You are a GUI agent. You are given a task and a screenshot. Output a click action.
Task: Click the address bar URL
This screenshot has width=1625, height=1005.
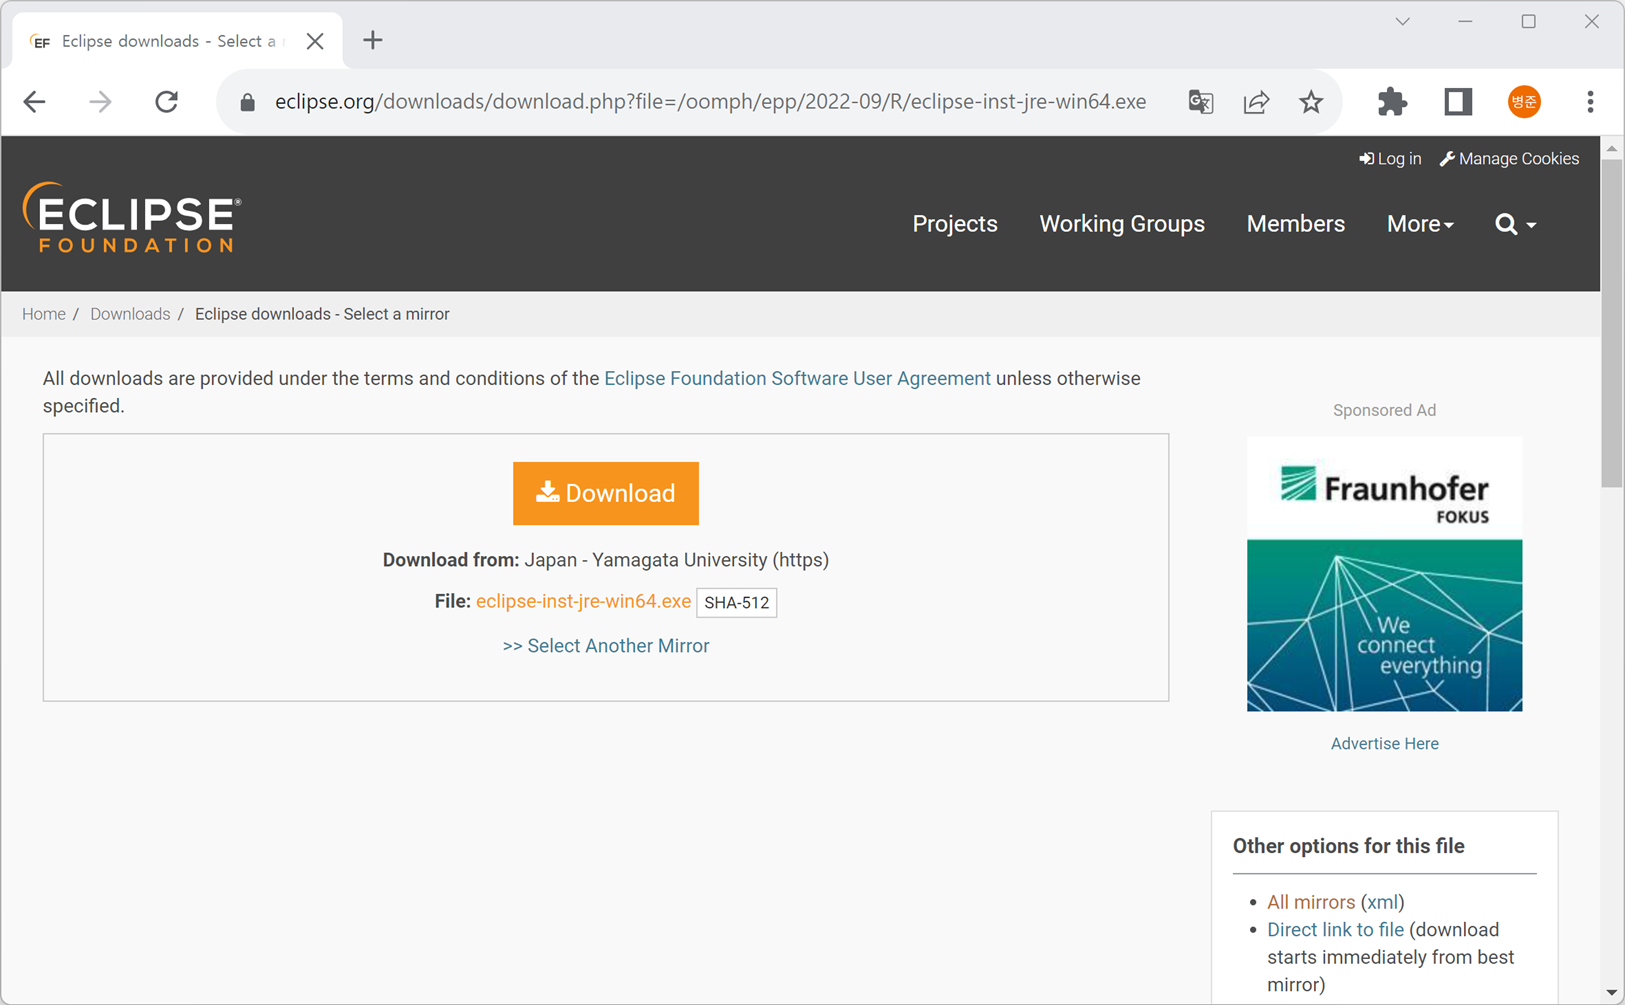pos(710,102)
